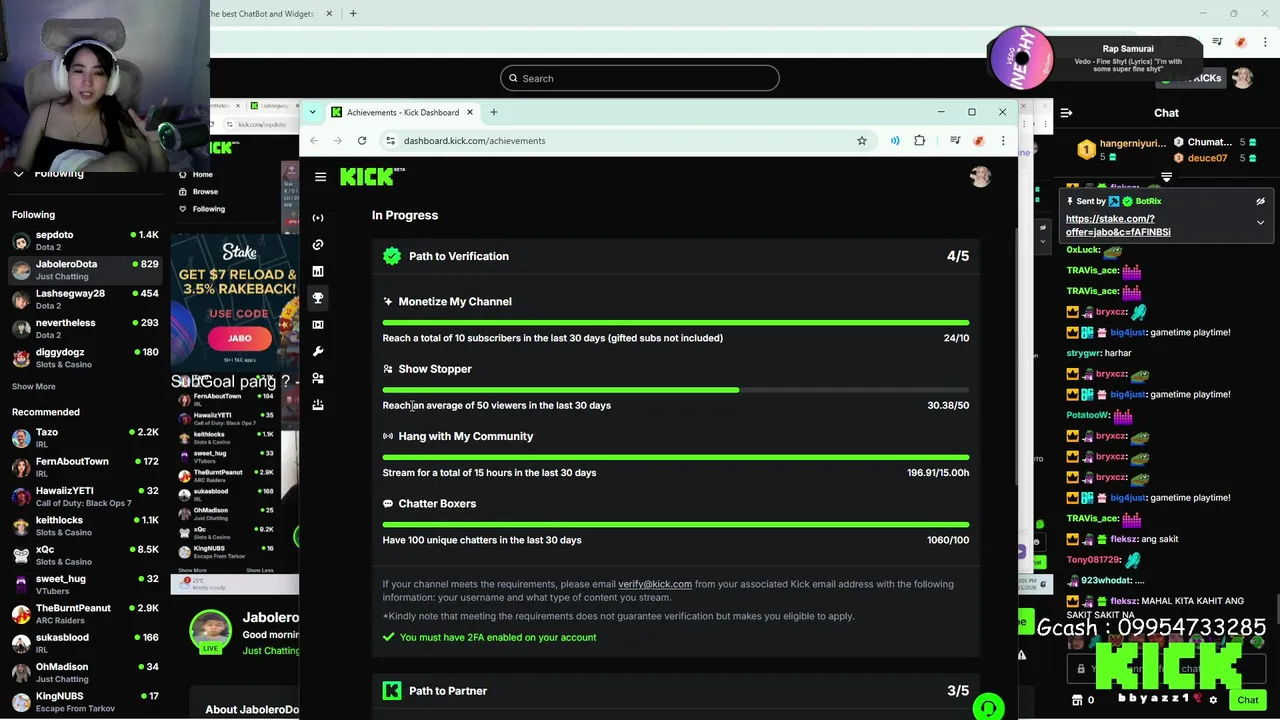Open a new tab next to Achievements tab
Screen dimensions: 1280x720
[x=494, y=112]
